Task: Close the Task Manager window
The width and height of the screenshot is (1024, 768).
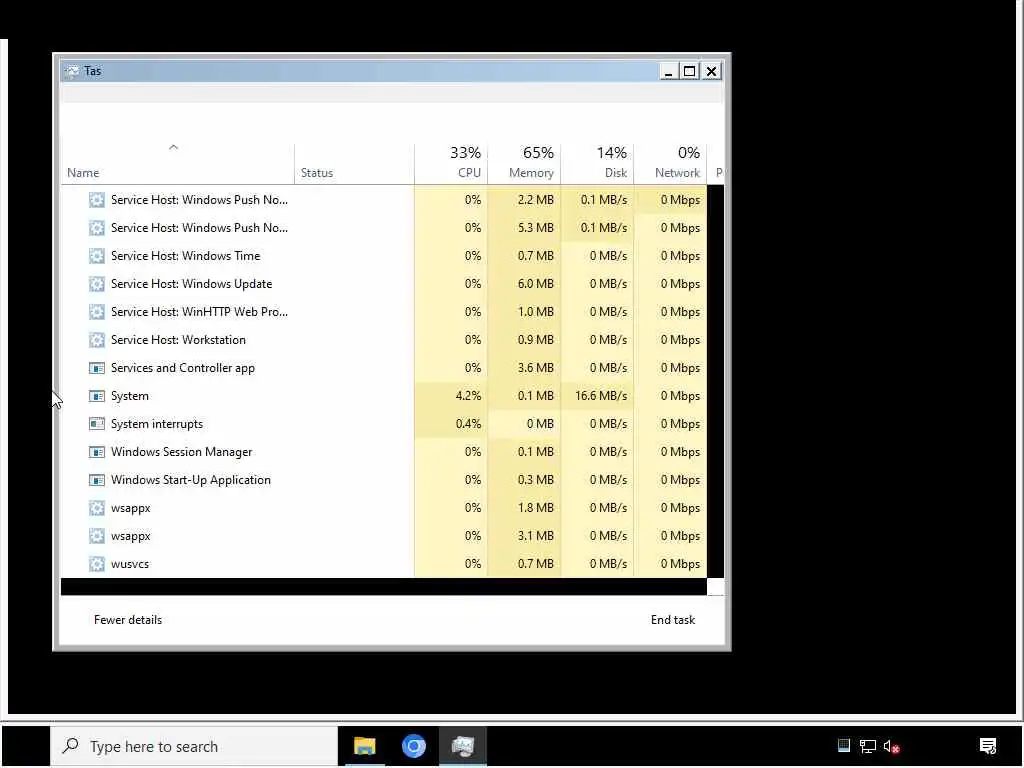Action: [712, 71]
